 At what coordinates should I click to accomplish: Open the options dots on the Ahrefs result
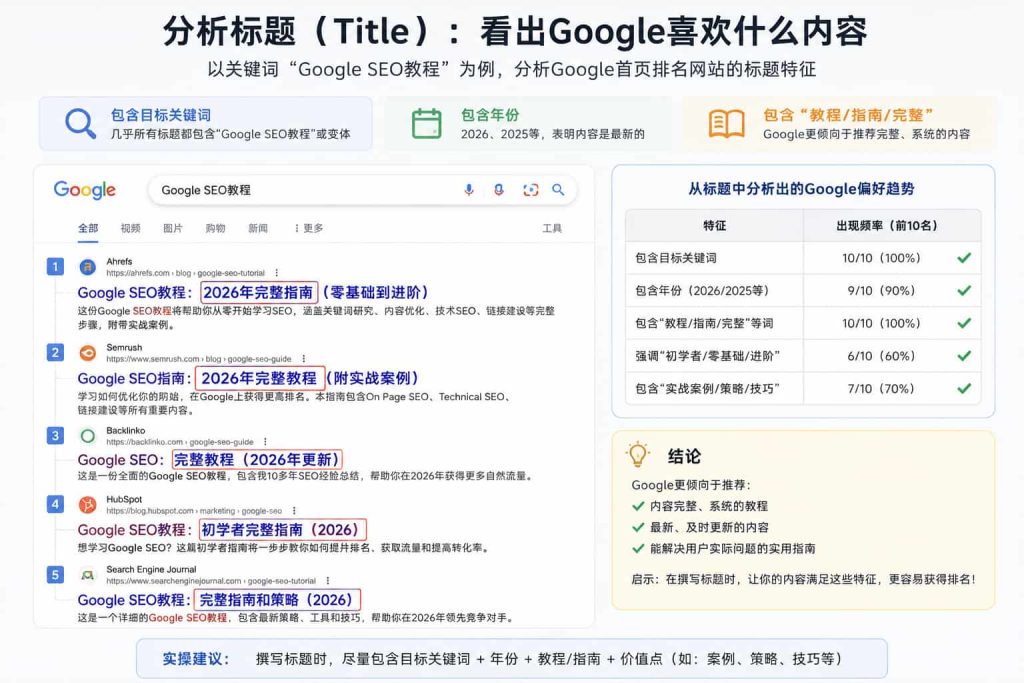pos(277,273)
